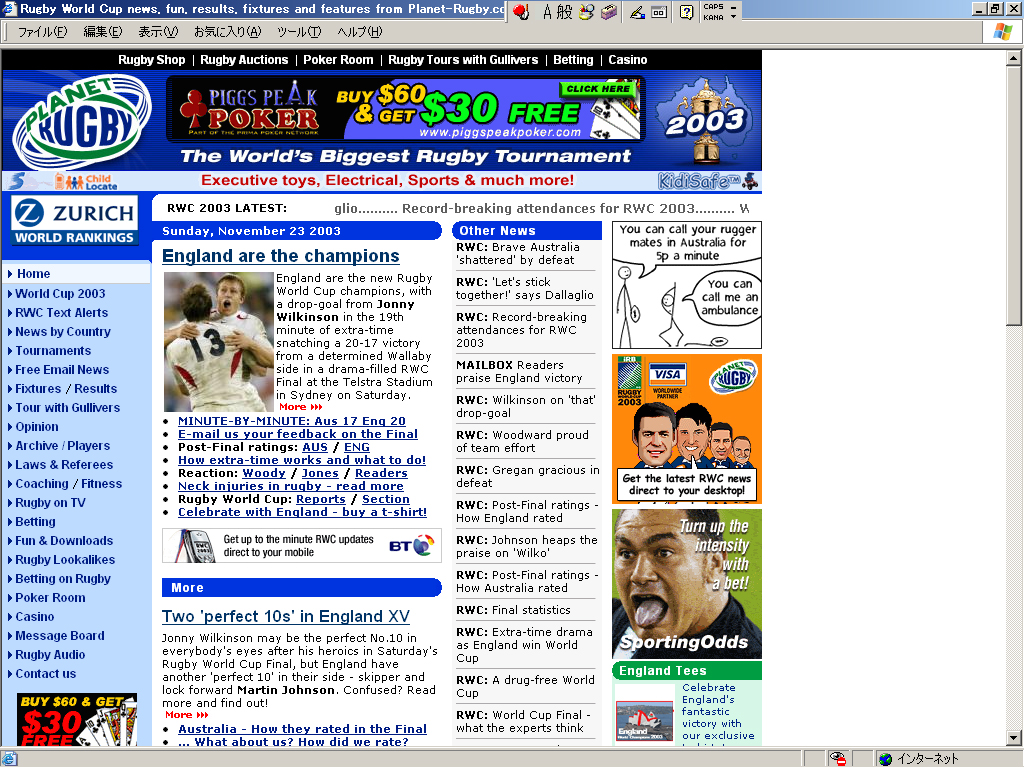Open the 編集(E) menu

click(103, 32)
